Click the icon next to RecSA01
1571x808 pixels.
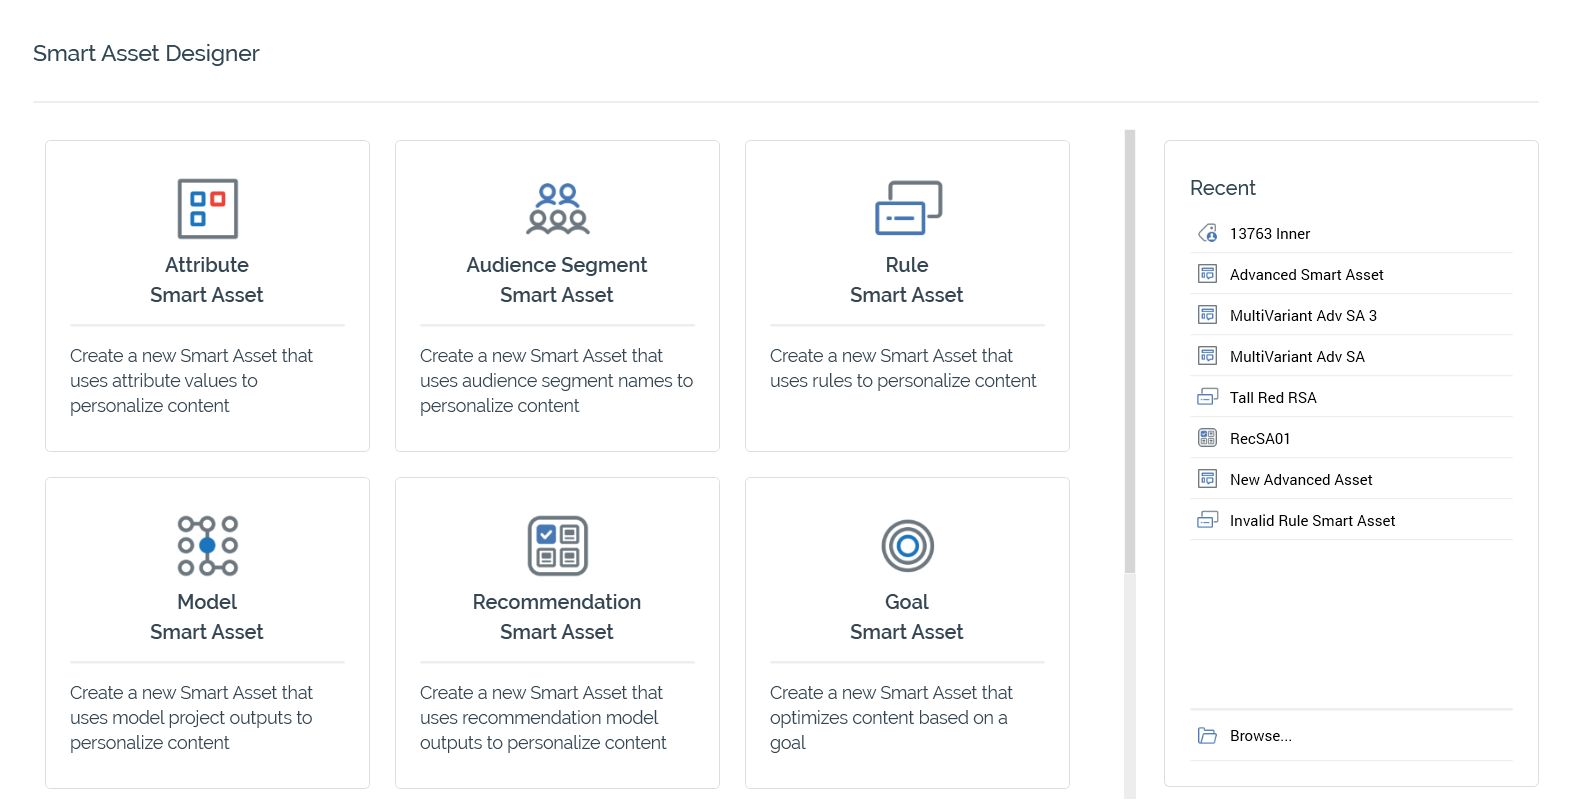[1207, 438]
